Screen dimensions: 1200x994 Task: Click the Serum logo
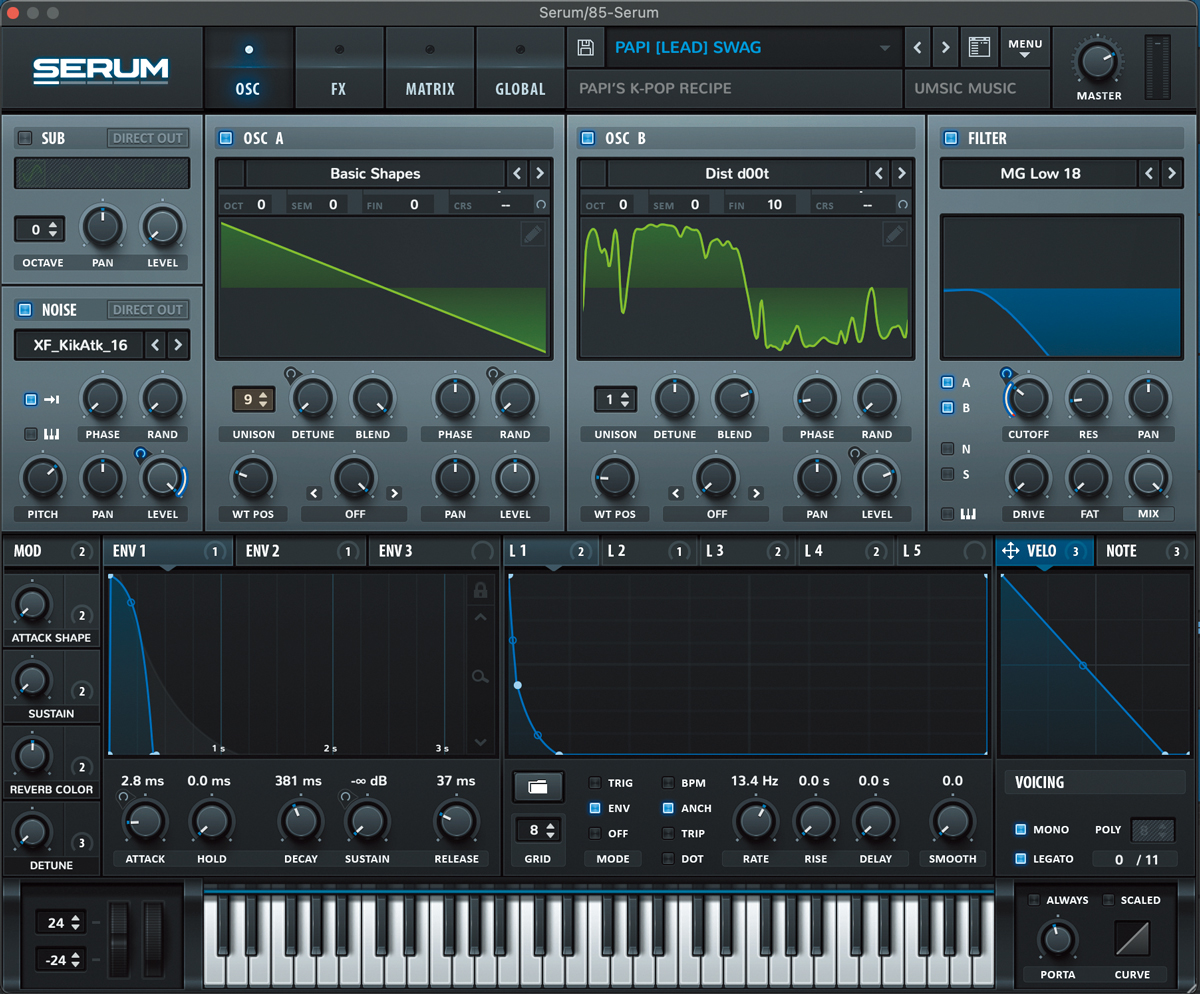pos(101,69)
